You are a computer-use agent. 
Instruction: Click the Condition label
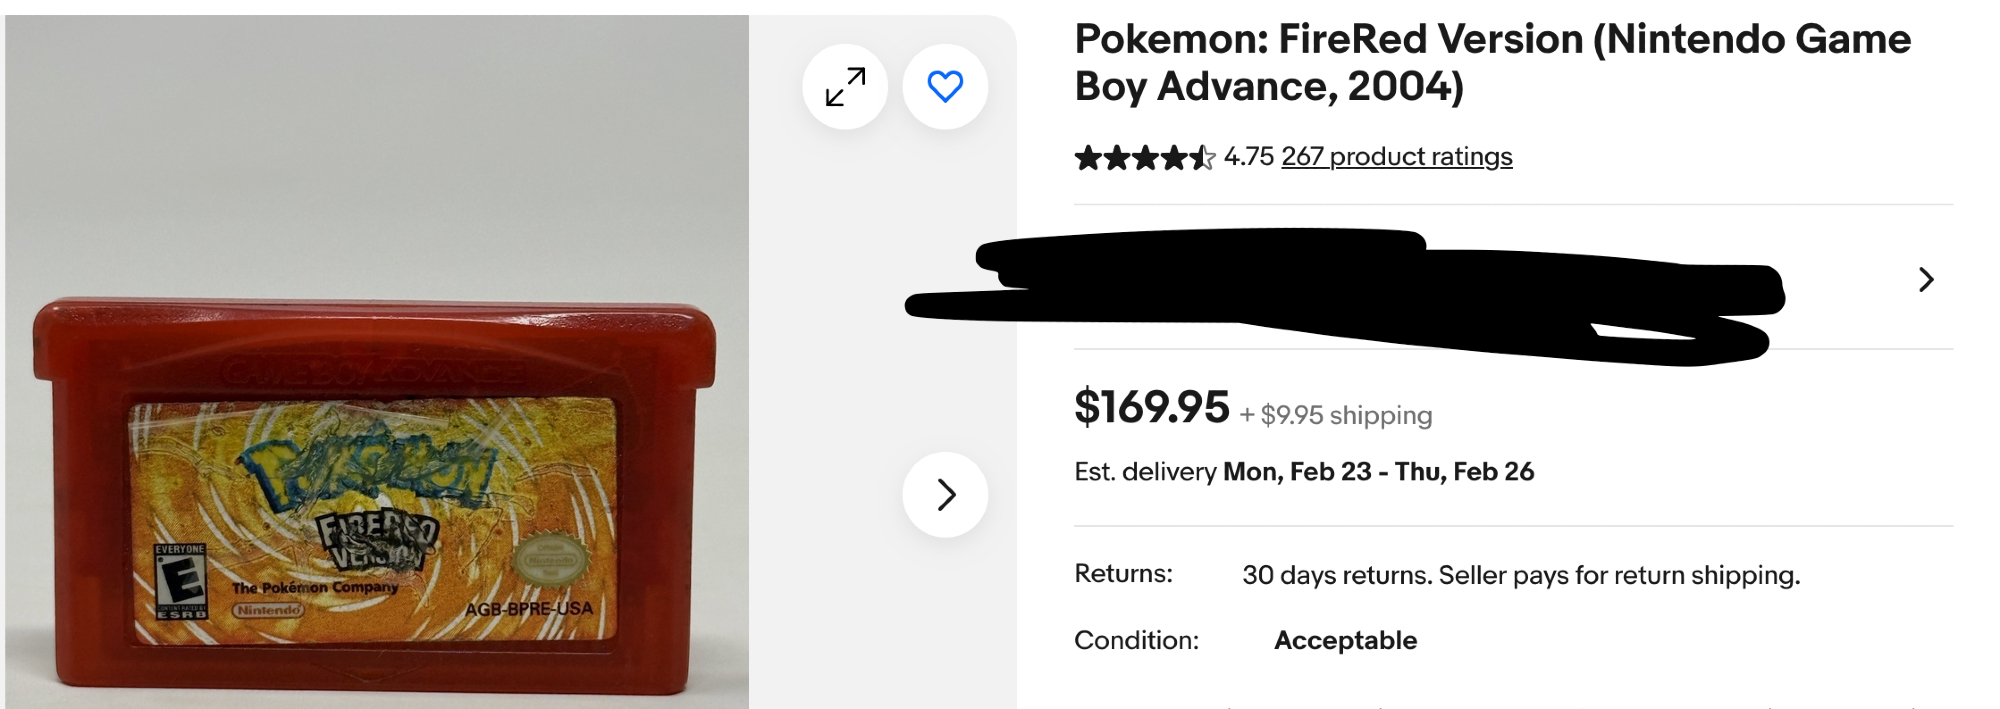point(1136,640)
